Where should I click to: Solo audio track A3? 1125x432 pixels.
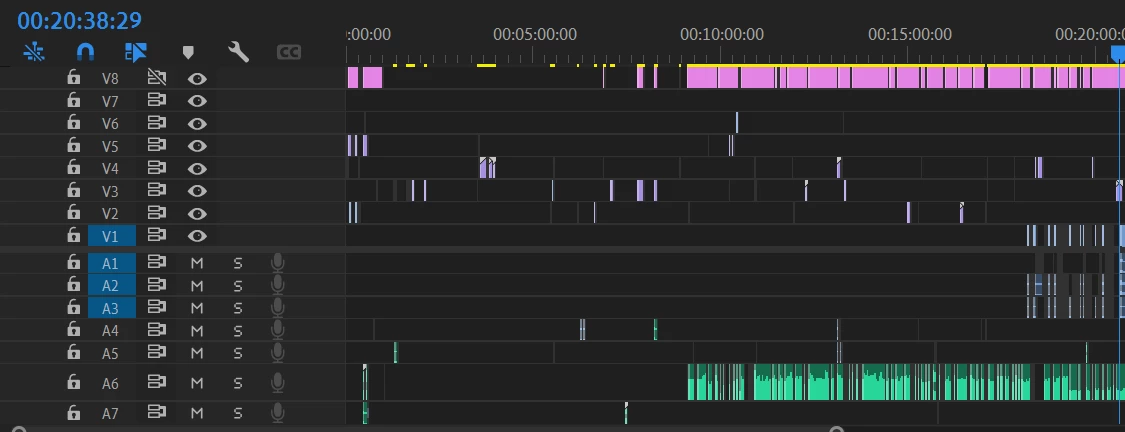point(237,309)
